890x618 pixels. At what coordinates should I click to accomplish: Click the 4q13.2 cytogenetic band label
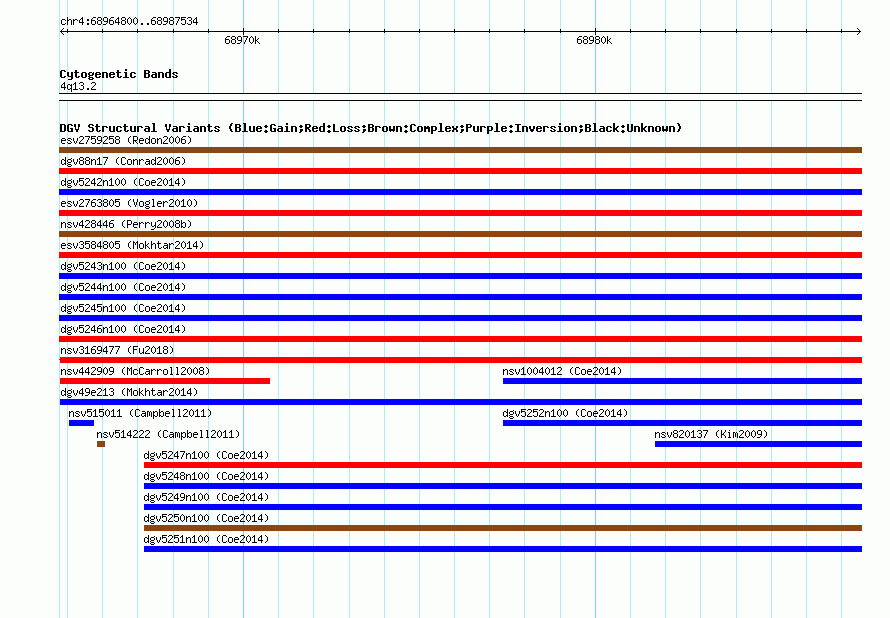(78, 86)
